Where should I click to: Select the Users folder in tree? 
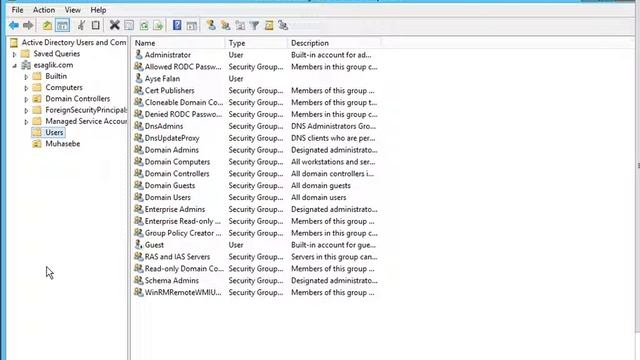click(x=54, y=132)
